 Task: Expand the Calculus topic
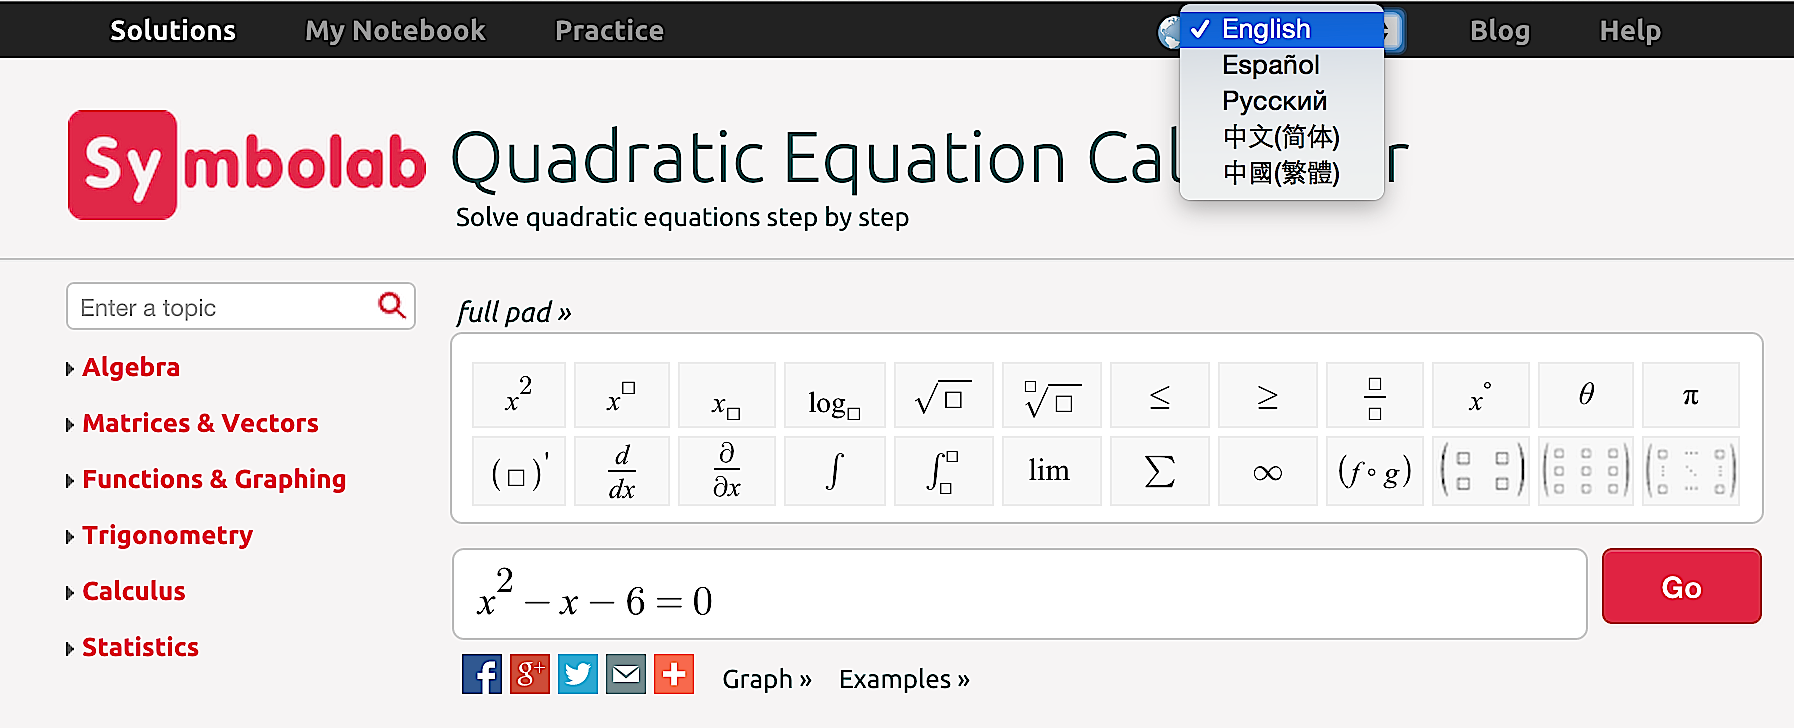pyautogui.click(x=134, y=591)
